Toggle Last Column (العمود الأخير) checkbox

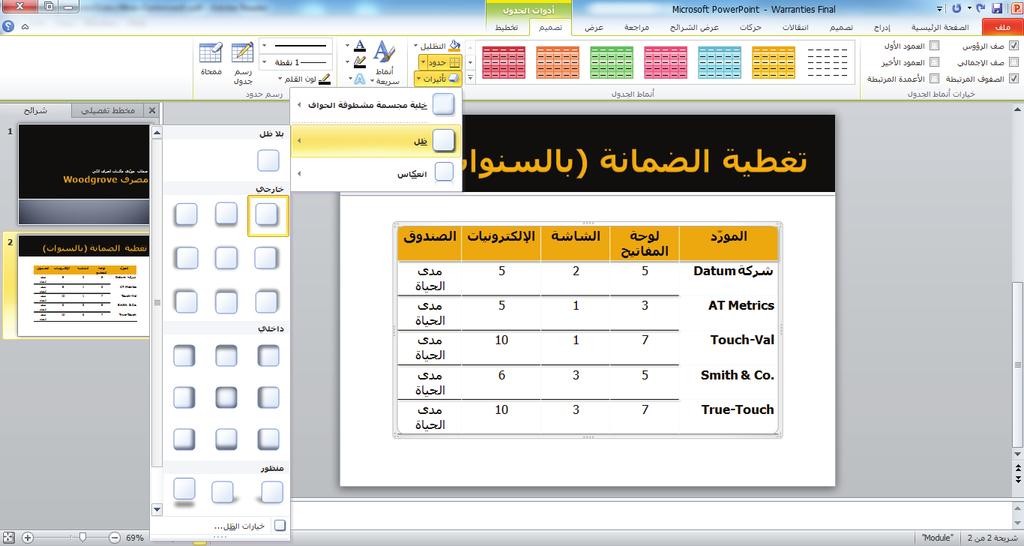935,62
